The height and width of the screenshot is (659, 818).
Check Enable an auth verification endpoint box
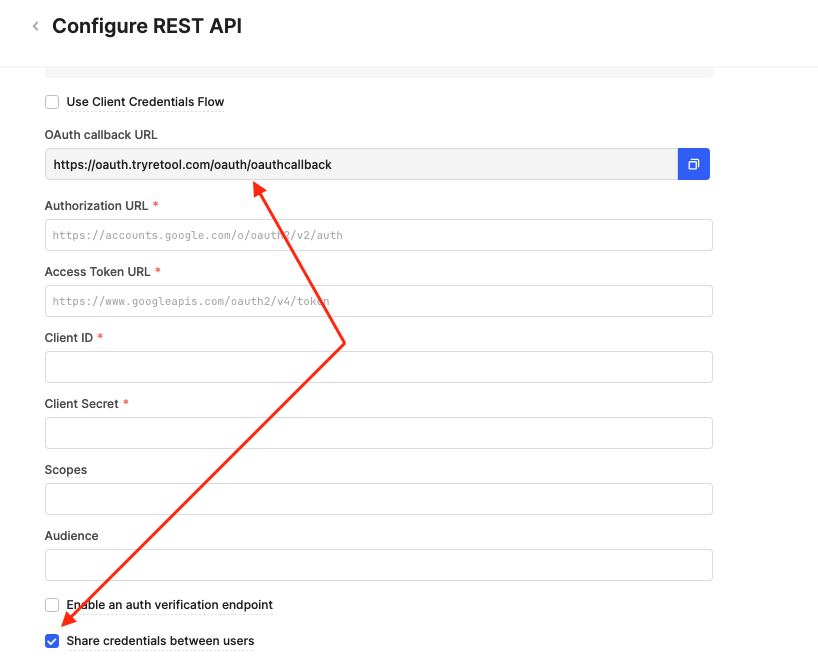pyautogui.click(x=52, y=605)
